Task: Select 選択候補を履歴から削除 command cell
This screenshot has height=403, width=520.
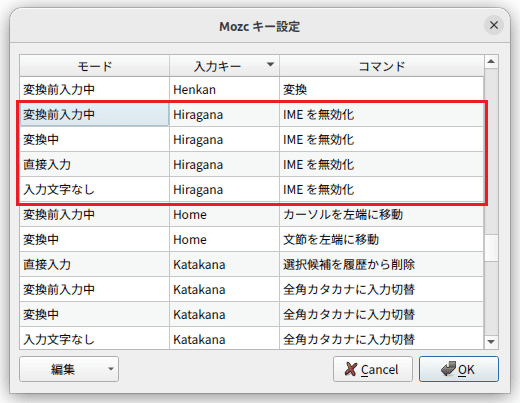Action: pos(382,264)
